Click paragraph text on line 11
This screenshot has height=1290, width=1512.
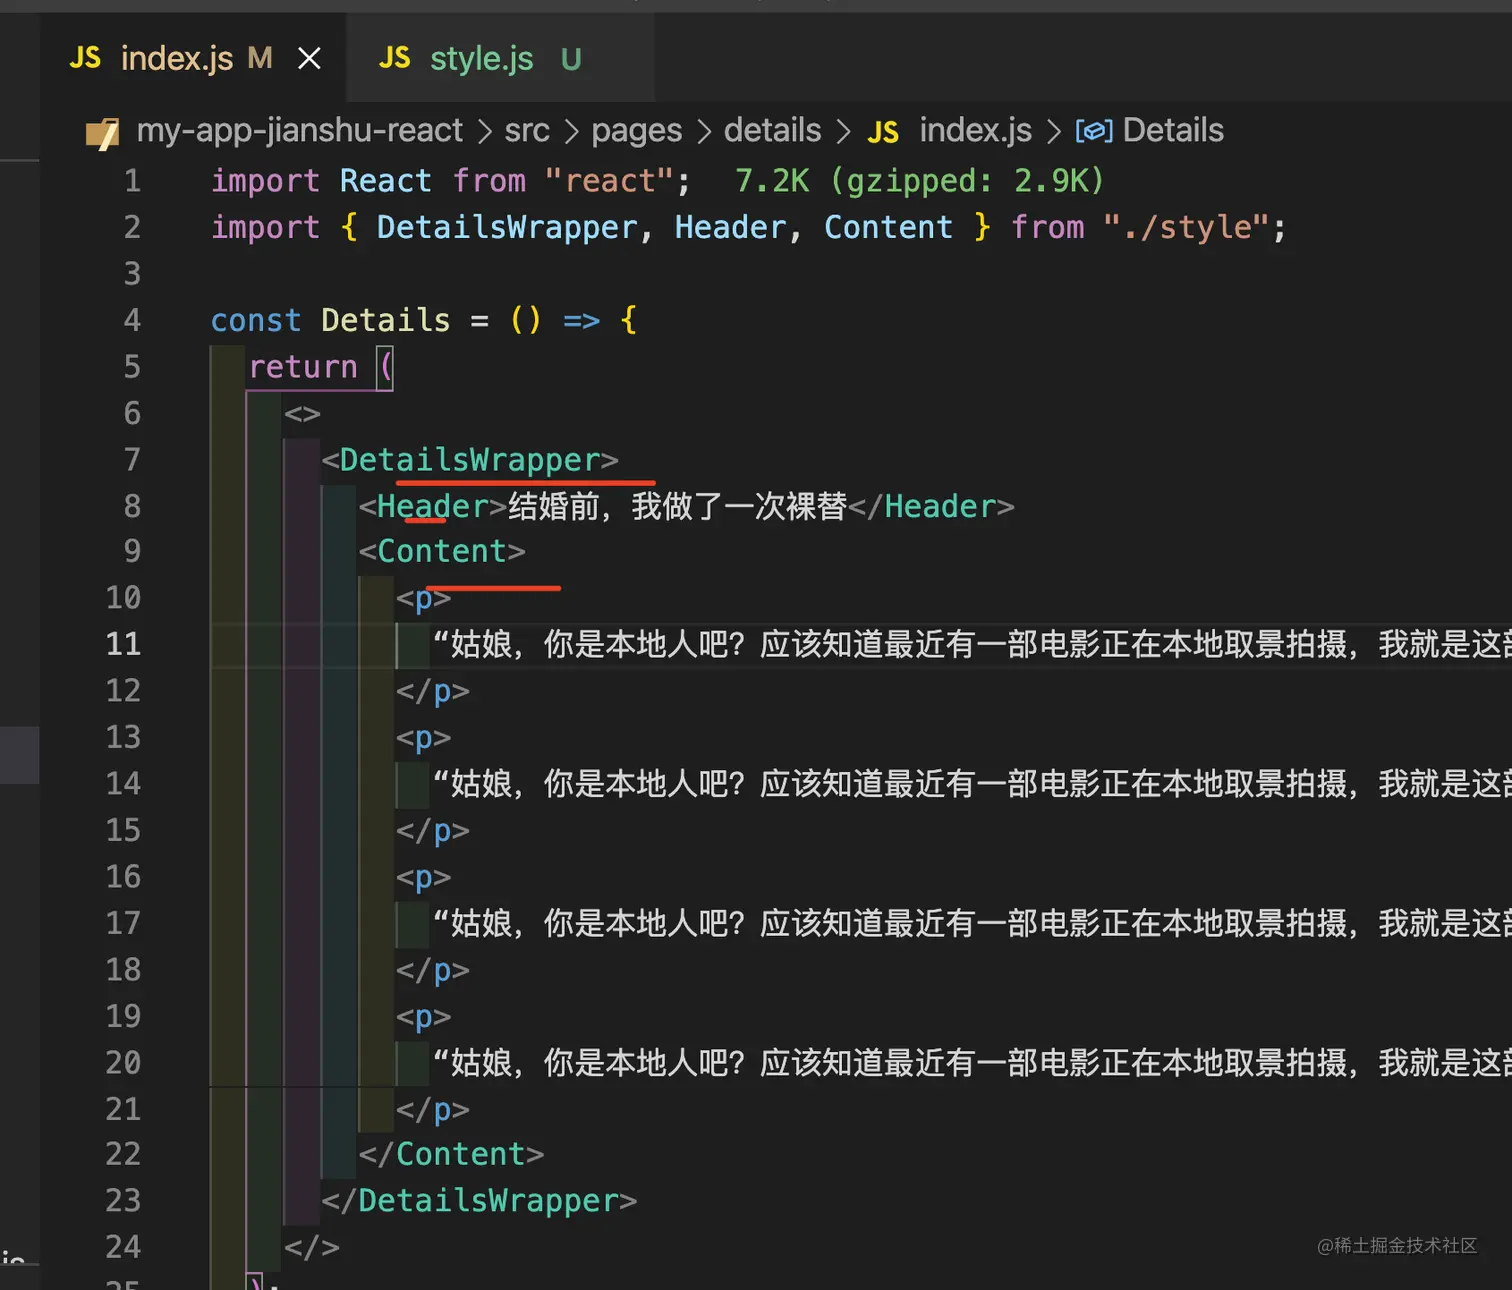coord(971,644)
